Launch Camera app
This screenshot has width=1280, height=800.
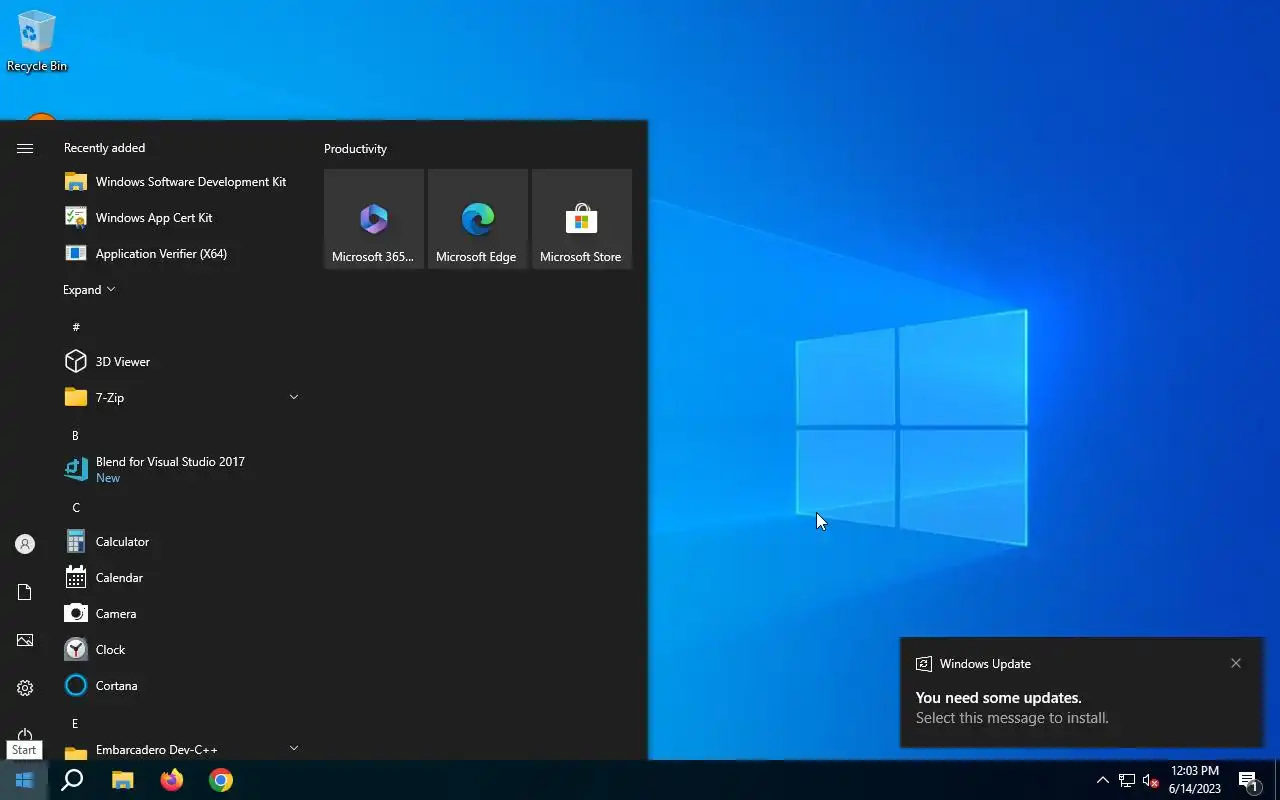click(x=181, y=614)
